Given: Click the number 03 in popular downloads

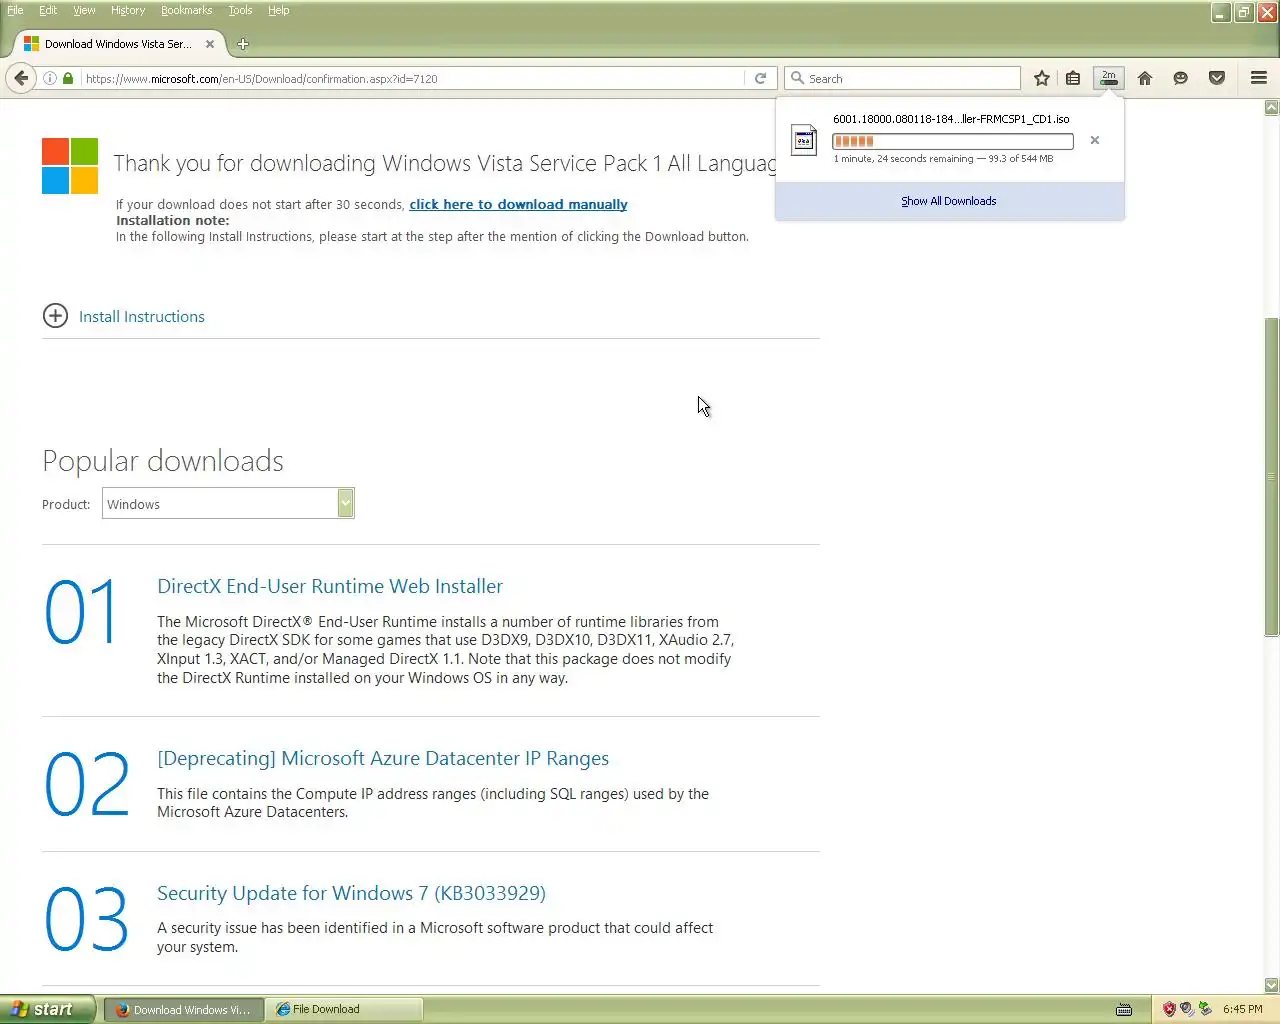Looking at the screenshot, I should [87, 919].
